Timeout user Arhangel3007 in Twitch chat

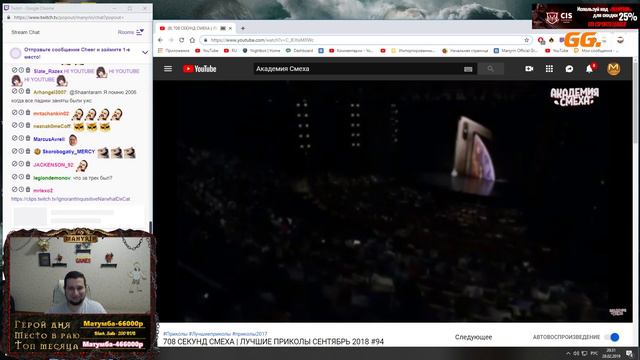[x=21, y=91]
